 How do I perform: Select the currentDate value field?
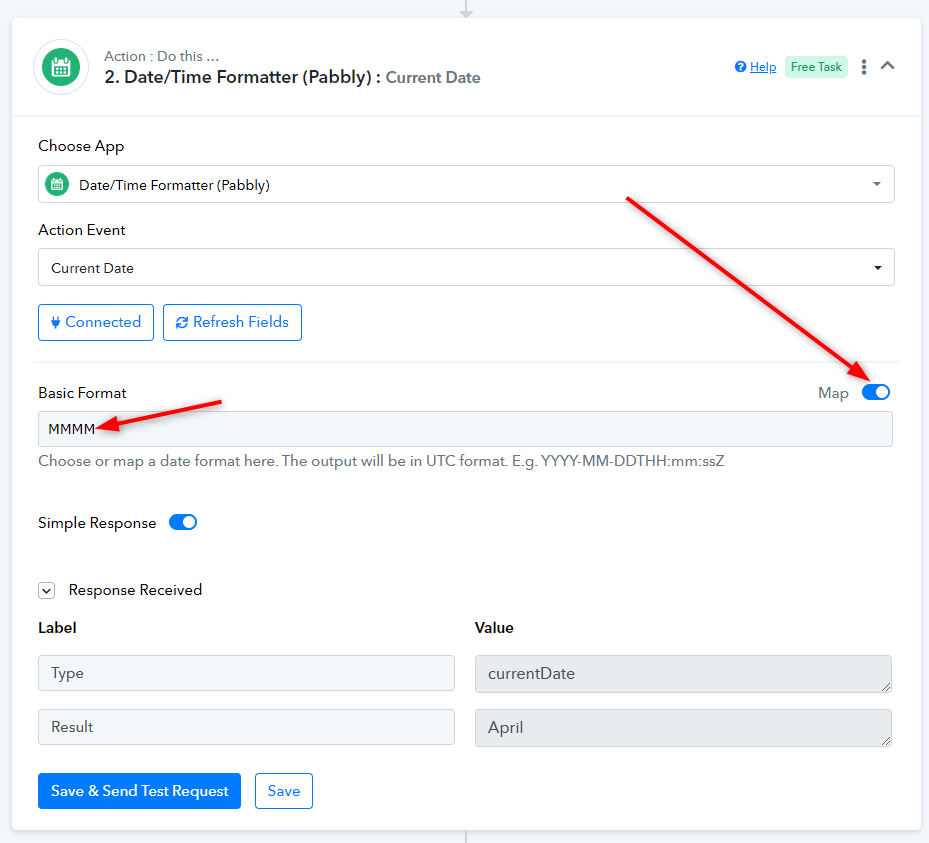[682, 673]
